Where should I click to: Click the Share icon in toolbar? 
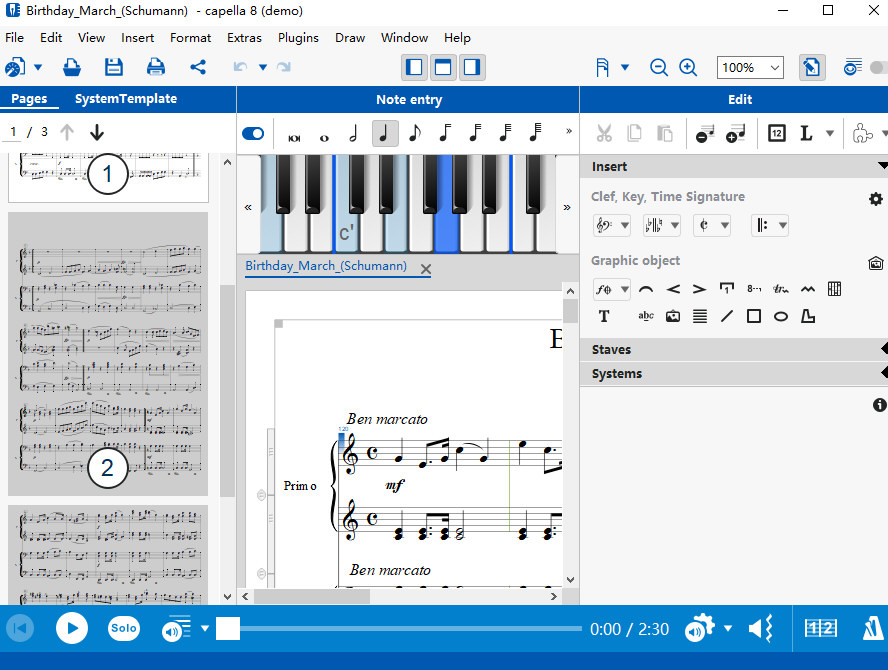(198, 67)
